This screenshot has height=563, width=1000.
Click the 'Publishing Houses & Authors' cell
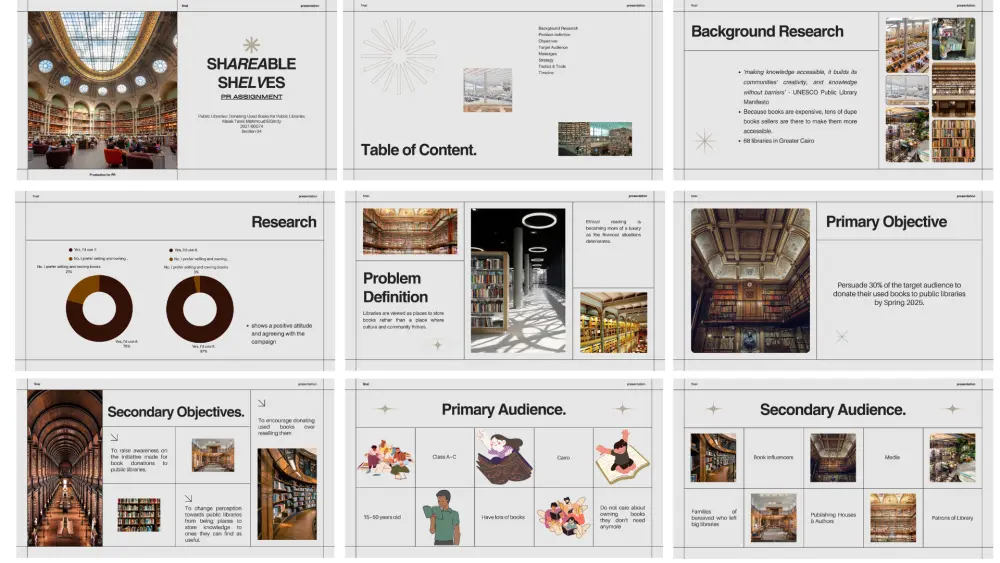click(833, 518)
